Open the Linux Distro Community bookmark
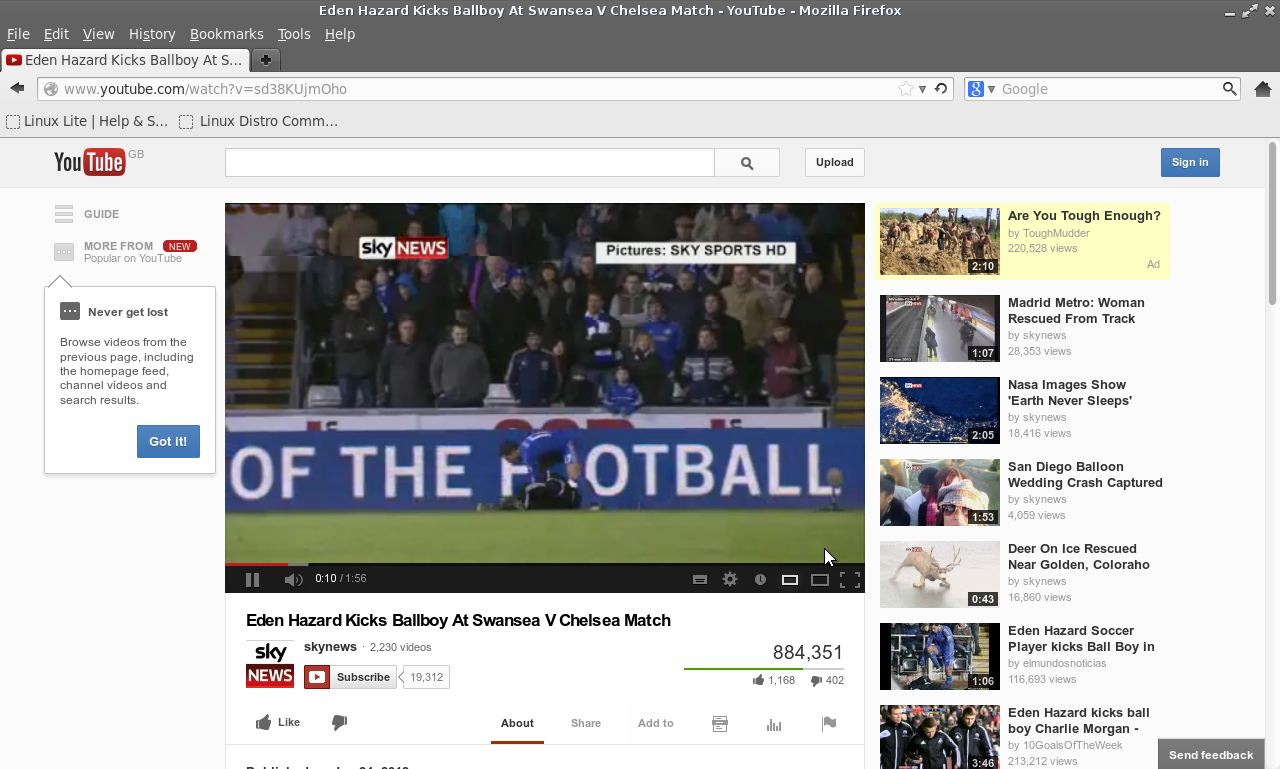Viewport: 1280px width, 769px height. pyautogui.click(x=259, y=121)
